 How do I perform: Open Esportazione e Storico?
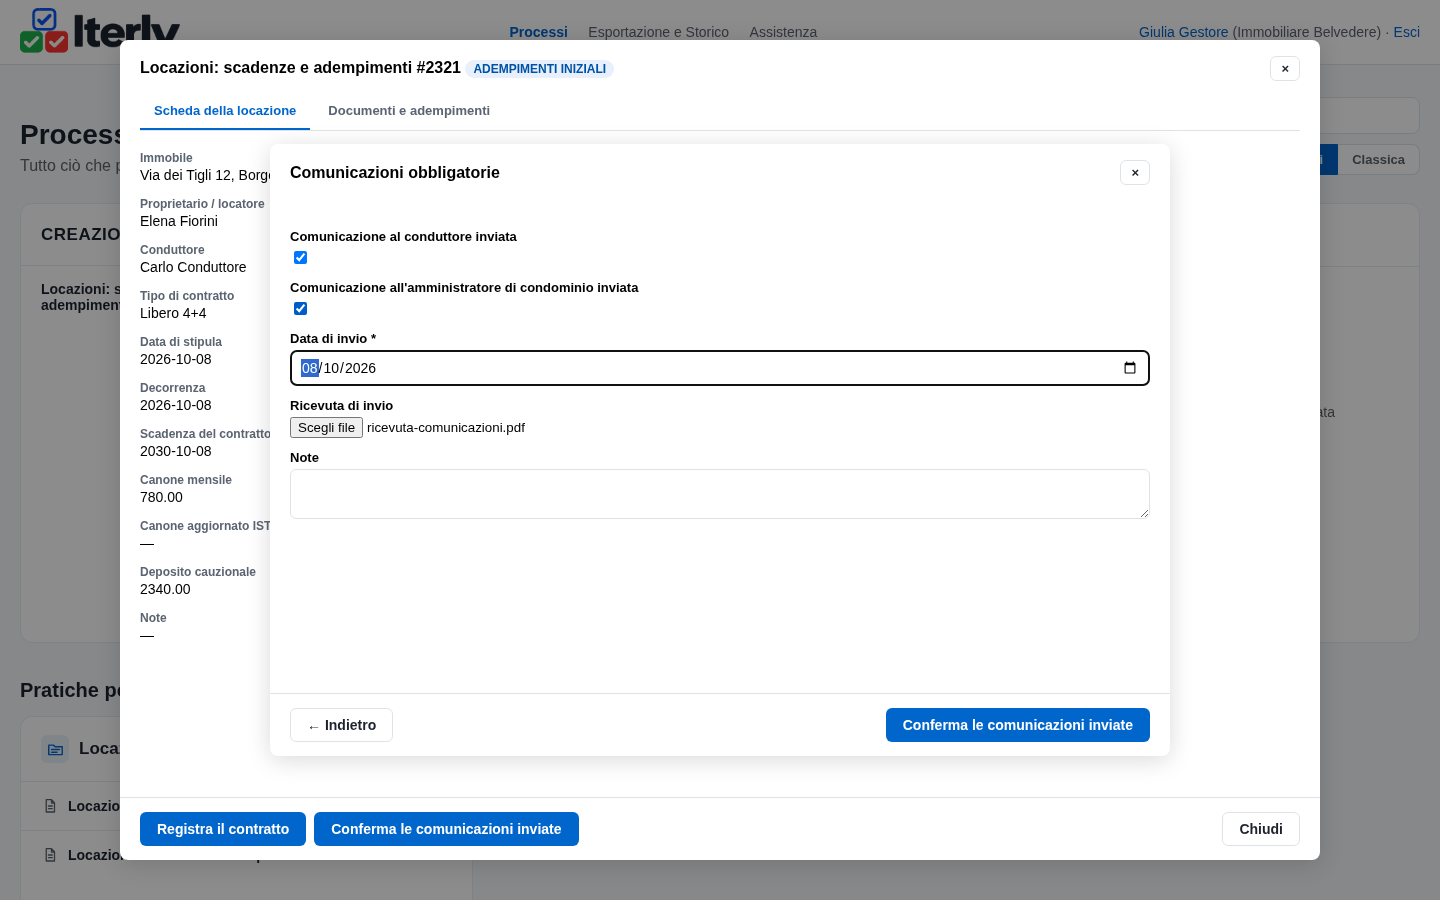click(x=658, y=32)
